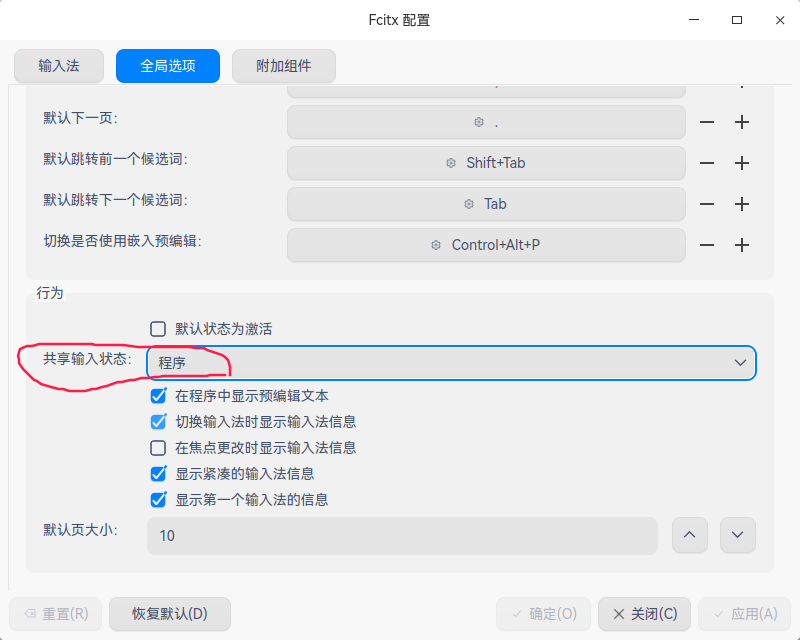Click the Shift+Tab shortcut key button
800x640 pixels.
[x=486, y=163]
